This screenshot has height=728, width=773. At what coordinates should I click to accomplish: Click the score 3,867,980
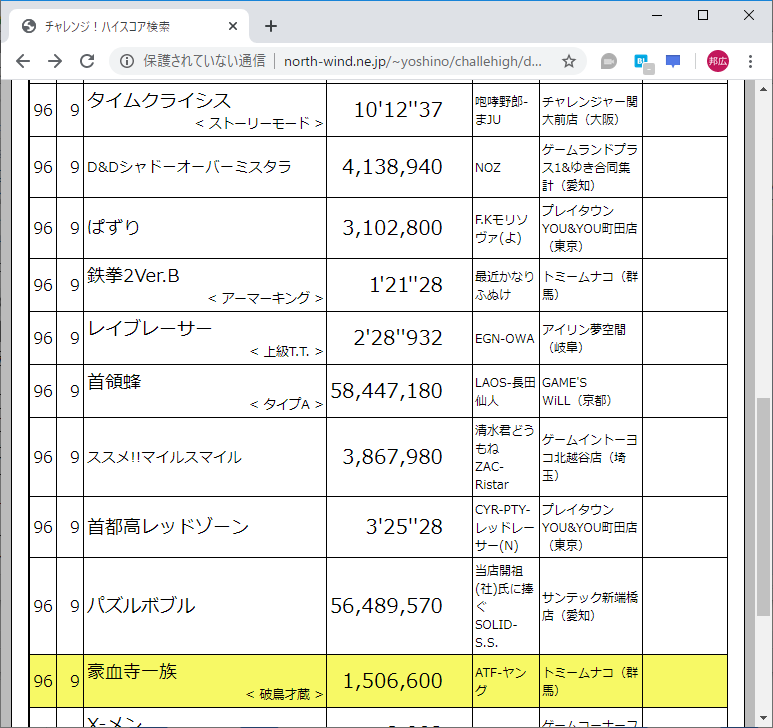[392, 457]
